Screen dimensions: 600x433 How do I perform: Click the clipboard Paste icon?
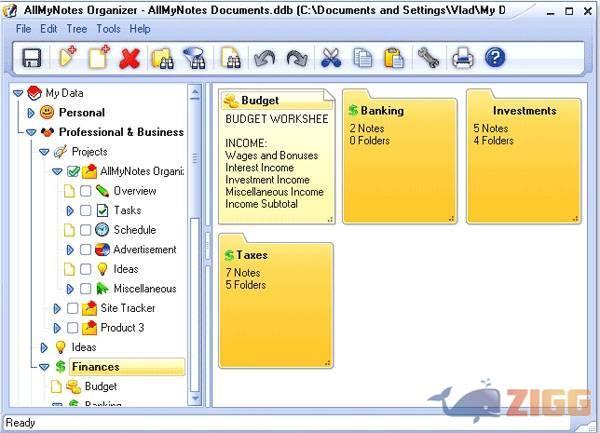(x=395, y=59)
